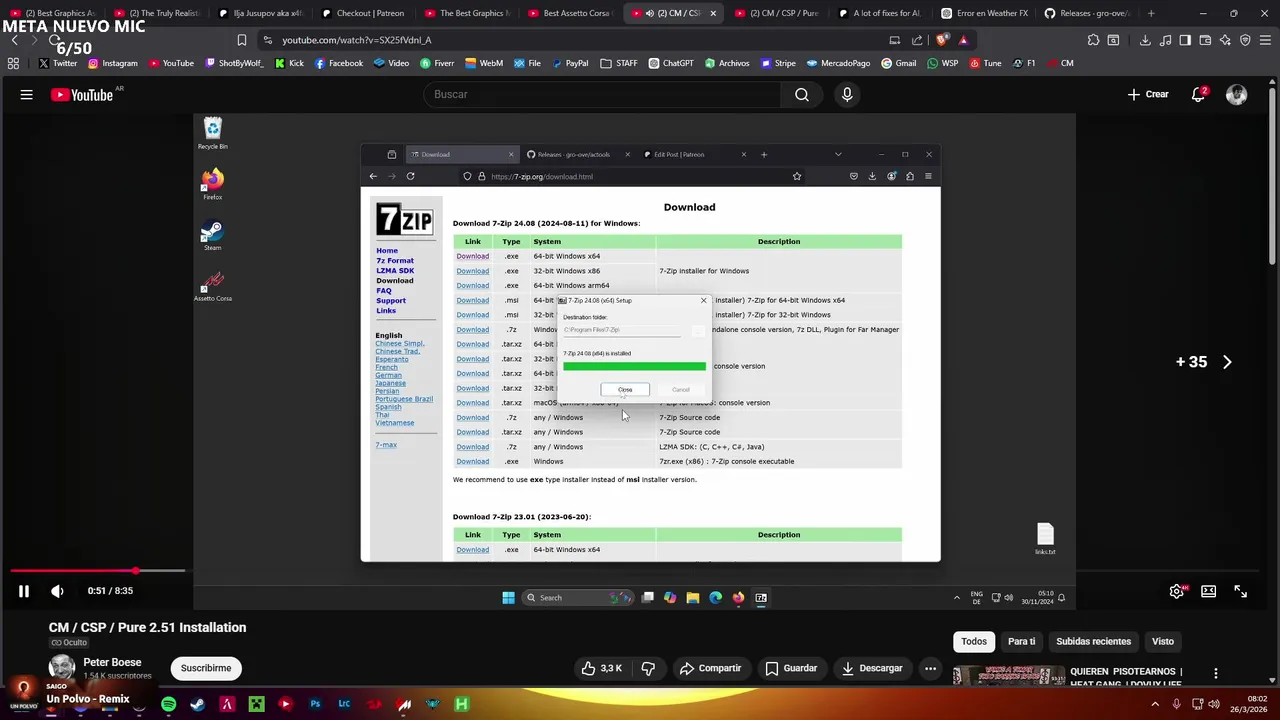Open the STAFF bookmarks folder
Viewport: 1280px width, 720px height.
coord(619,63)
